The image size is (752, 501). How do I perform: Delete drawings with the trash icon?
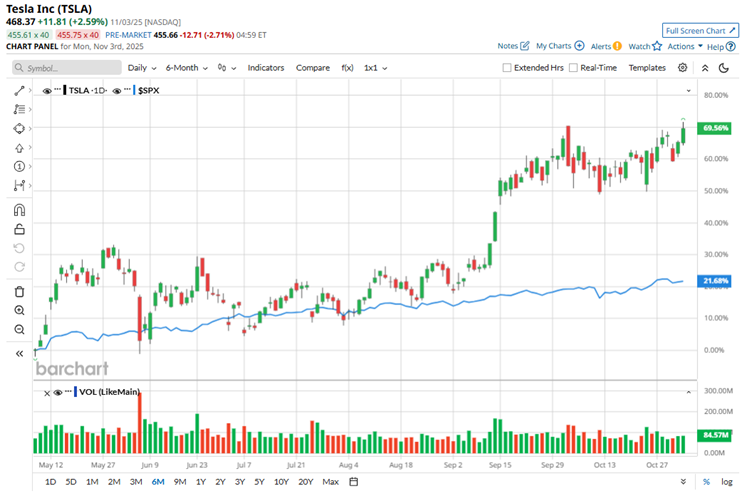[19, 291]
